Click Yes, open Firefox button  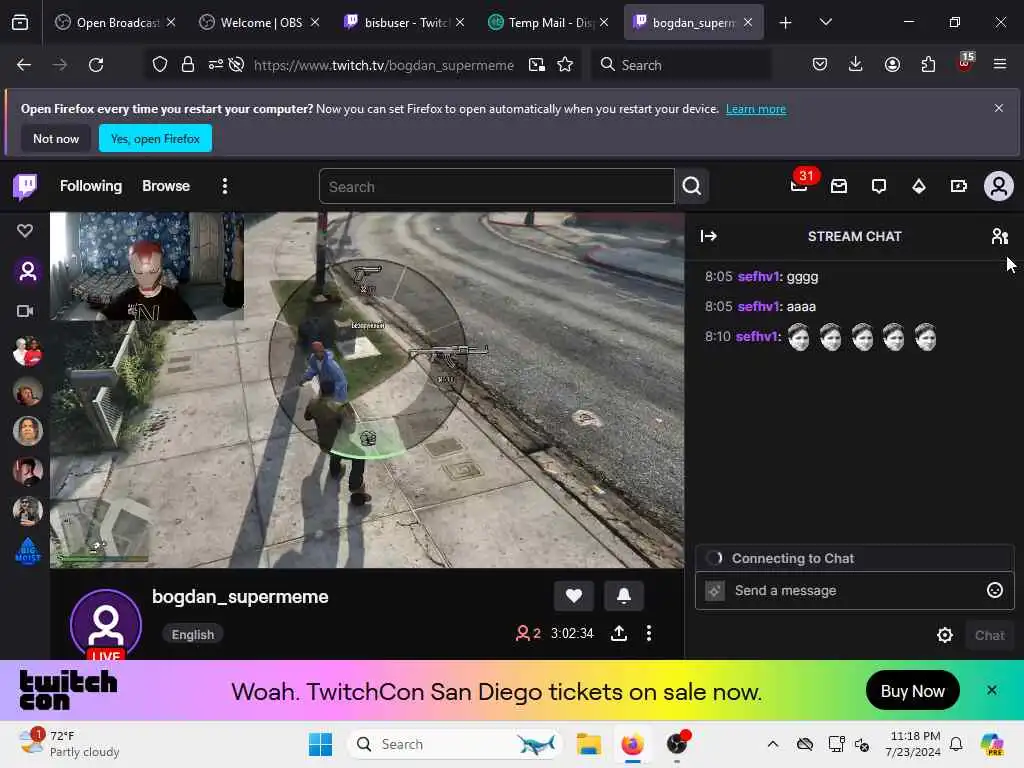pyautogui.click(x=155, y=138)
